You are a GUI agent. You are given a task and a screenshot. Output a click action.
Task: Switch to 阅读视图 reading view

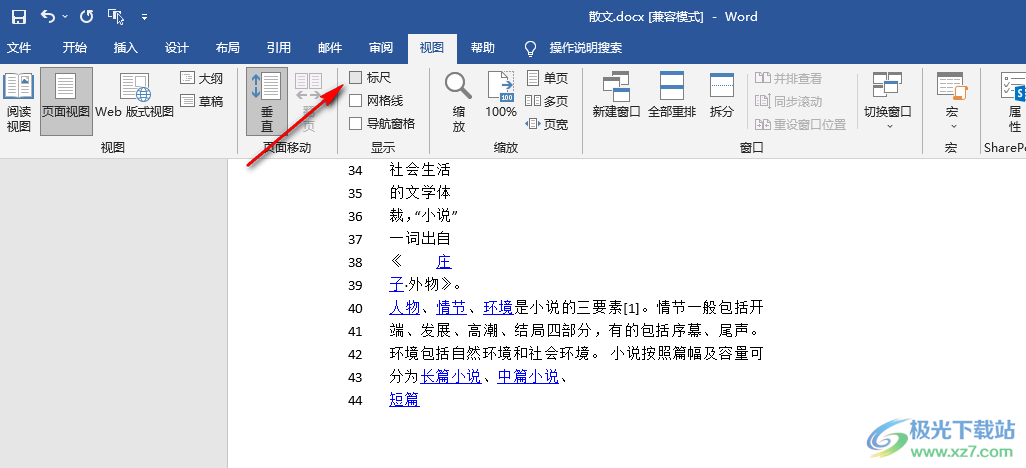[19, 102]
